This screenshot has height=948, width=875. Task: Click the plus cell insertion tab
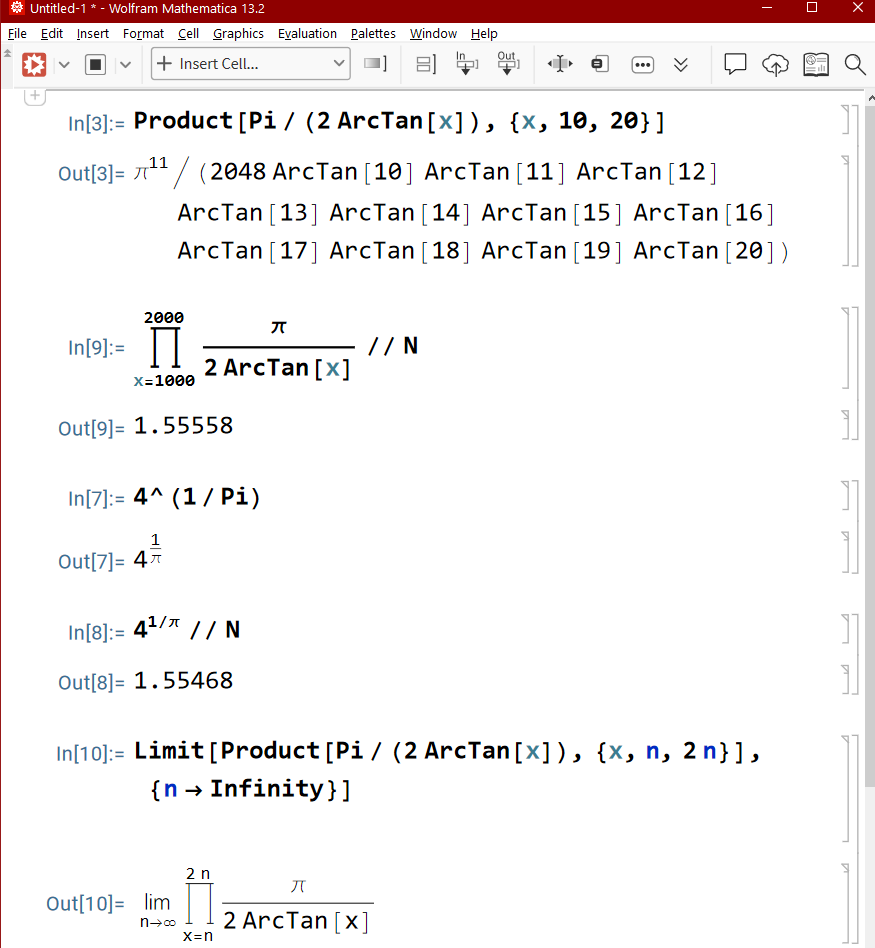(35, 96)
